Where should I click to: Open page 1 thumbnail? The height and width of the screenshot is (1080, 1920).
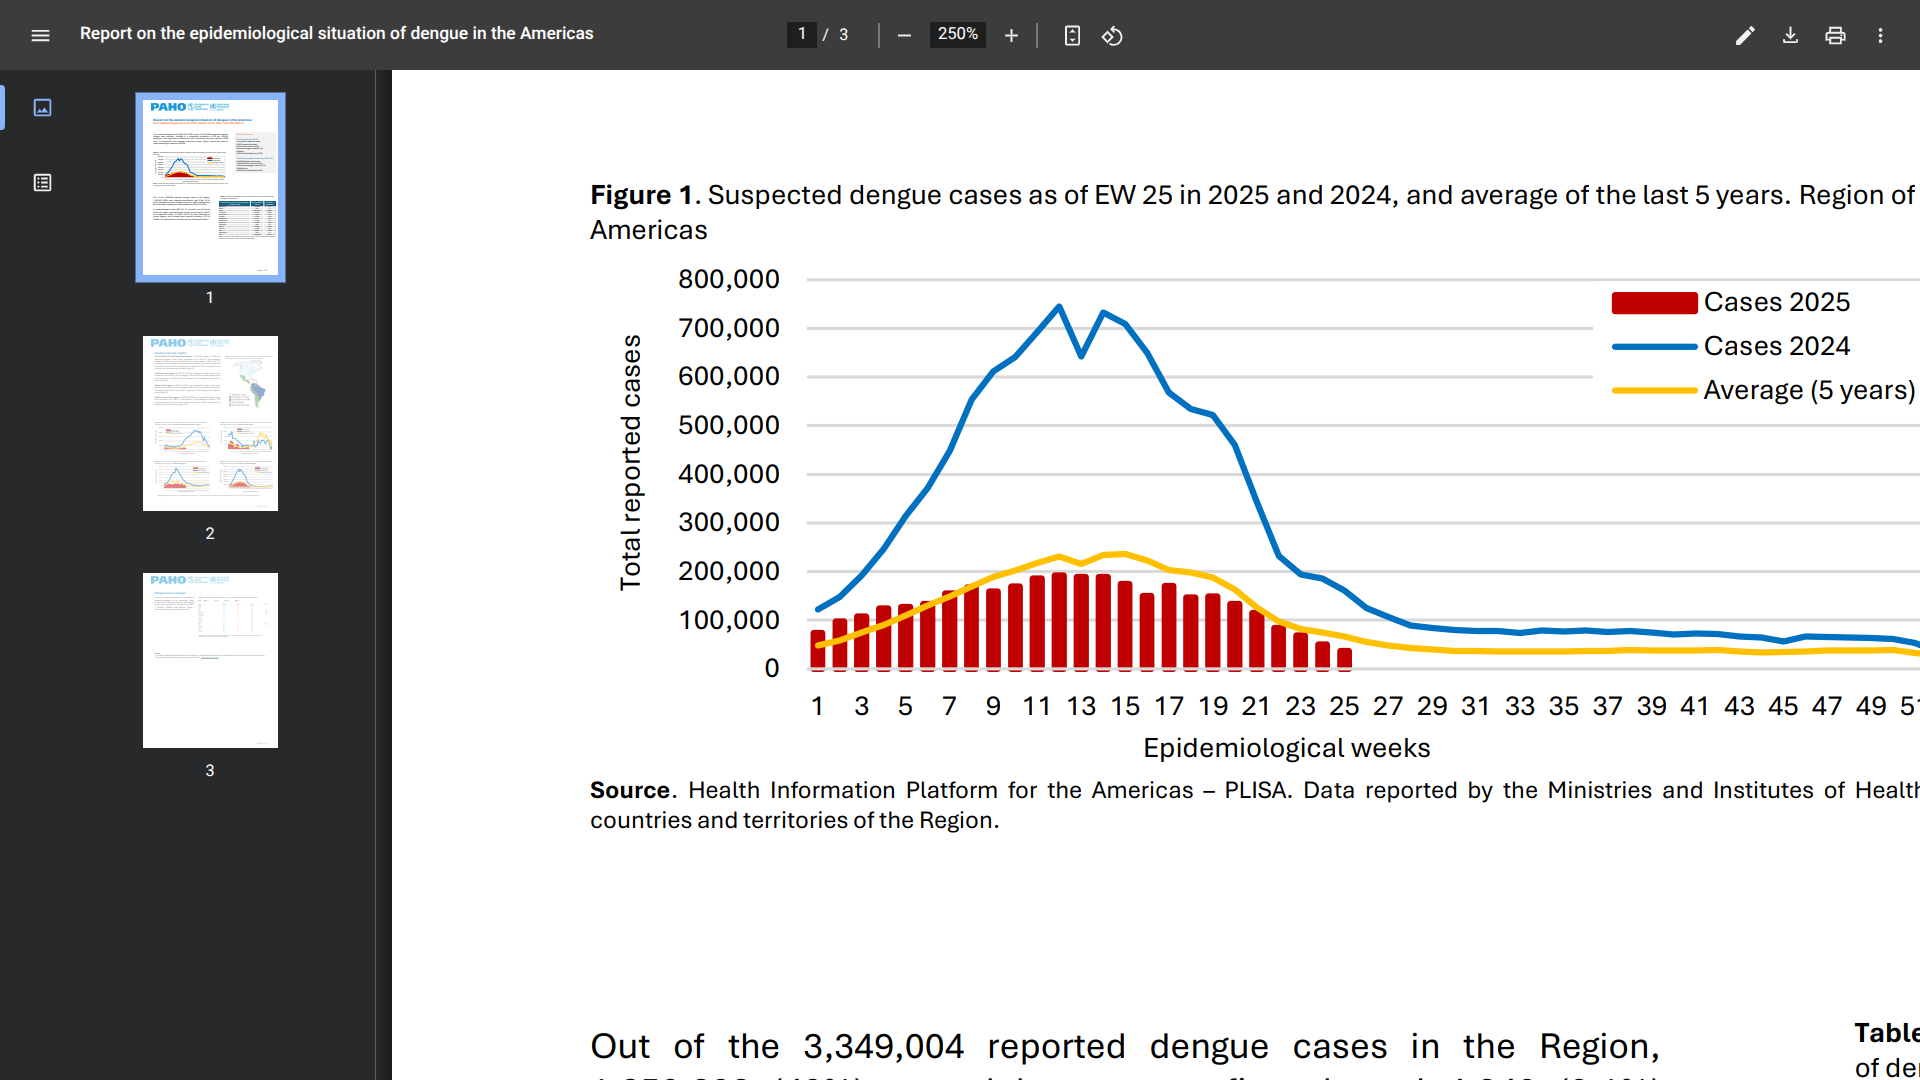(210, 187)
